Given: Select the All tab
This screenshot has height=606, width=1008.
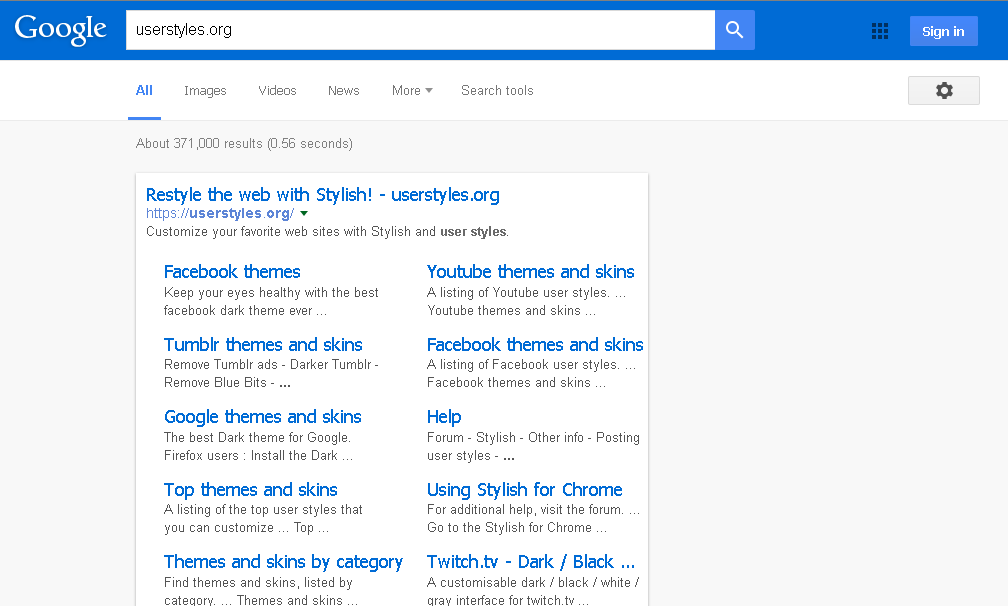Looking at the screenshot, I should pyautogui.click(x=144, y=91).
